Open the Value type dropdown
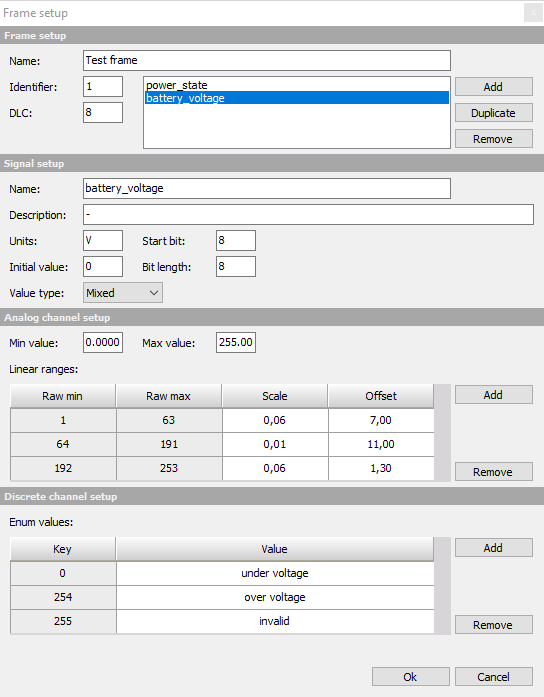 click(x=123, y=293)
